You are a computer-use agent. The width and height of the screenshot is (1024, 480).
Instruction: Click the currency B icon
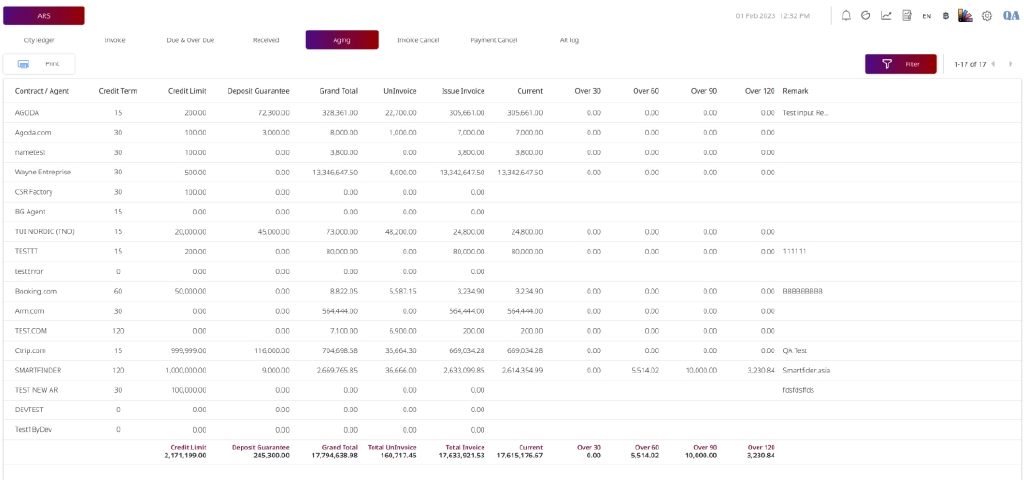point(946,16)
